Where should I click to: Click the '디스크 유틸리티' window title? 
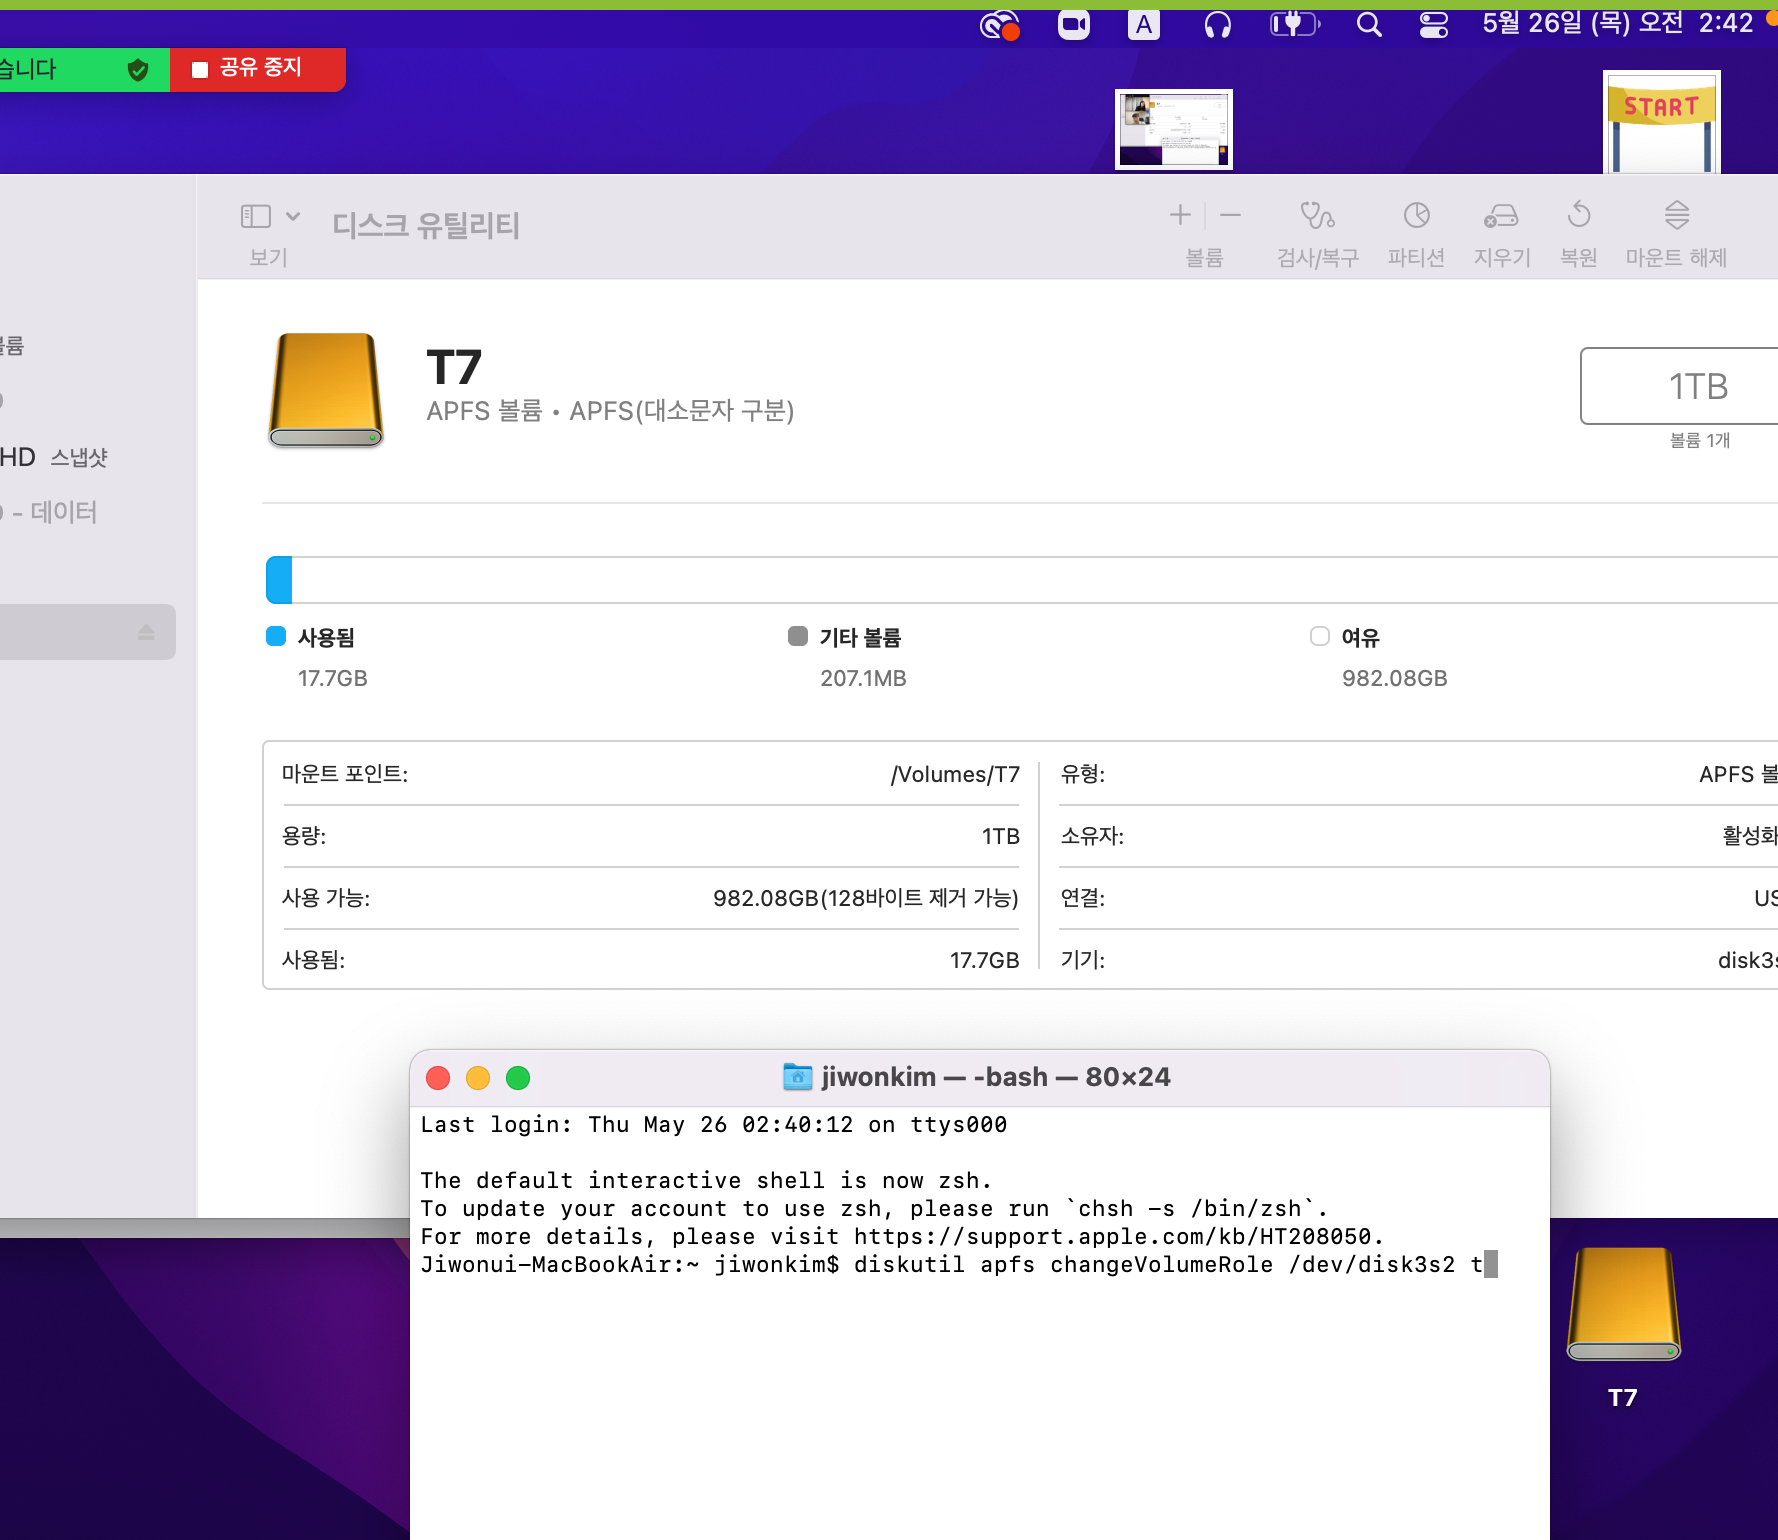pyautogui.click(x=426, y=225)
